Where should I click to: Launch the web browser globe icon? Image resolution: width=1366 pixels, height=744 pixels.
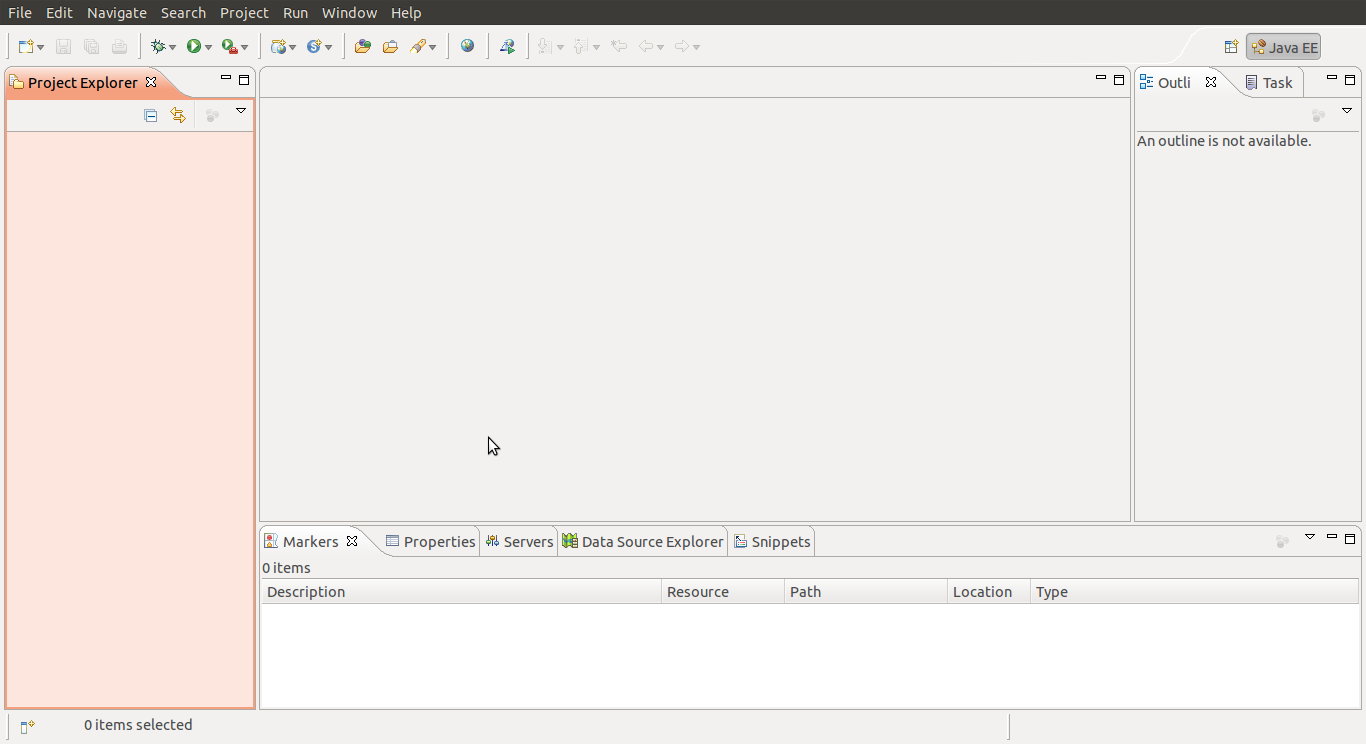tap(468, 46)
